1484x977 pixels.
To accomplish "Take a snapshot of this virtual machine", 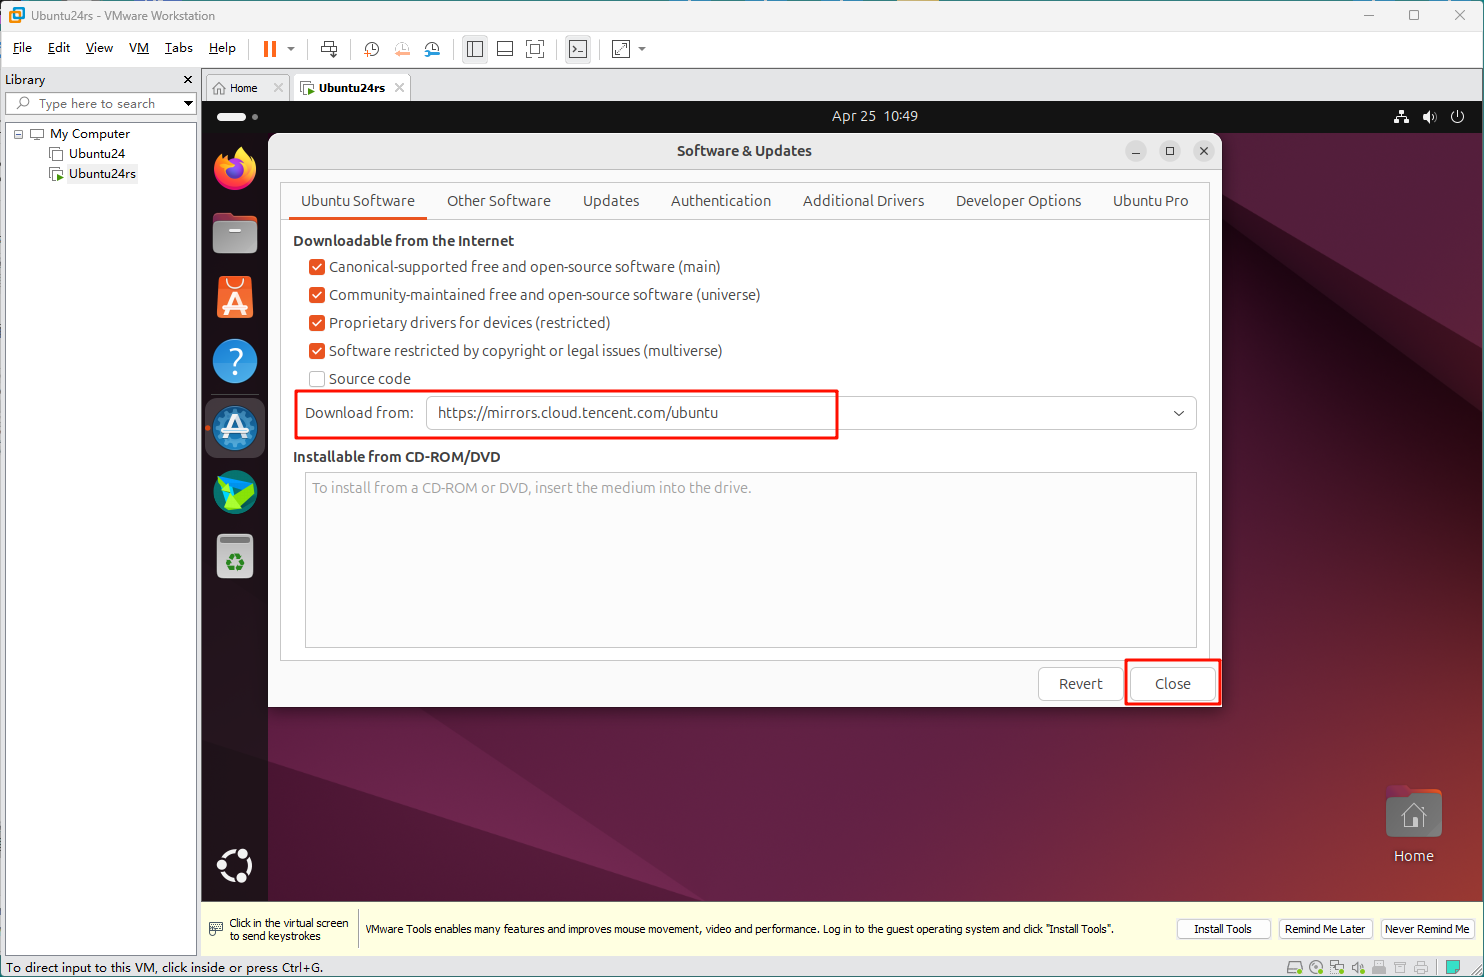I will tap(371, 48).
